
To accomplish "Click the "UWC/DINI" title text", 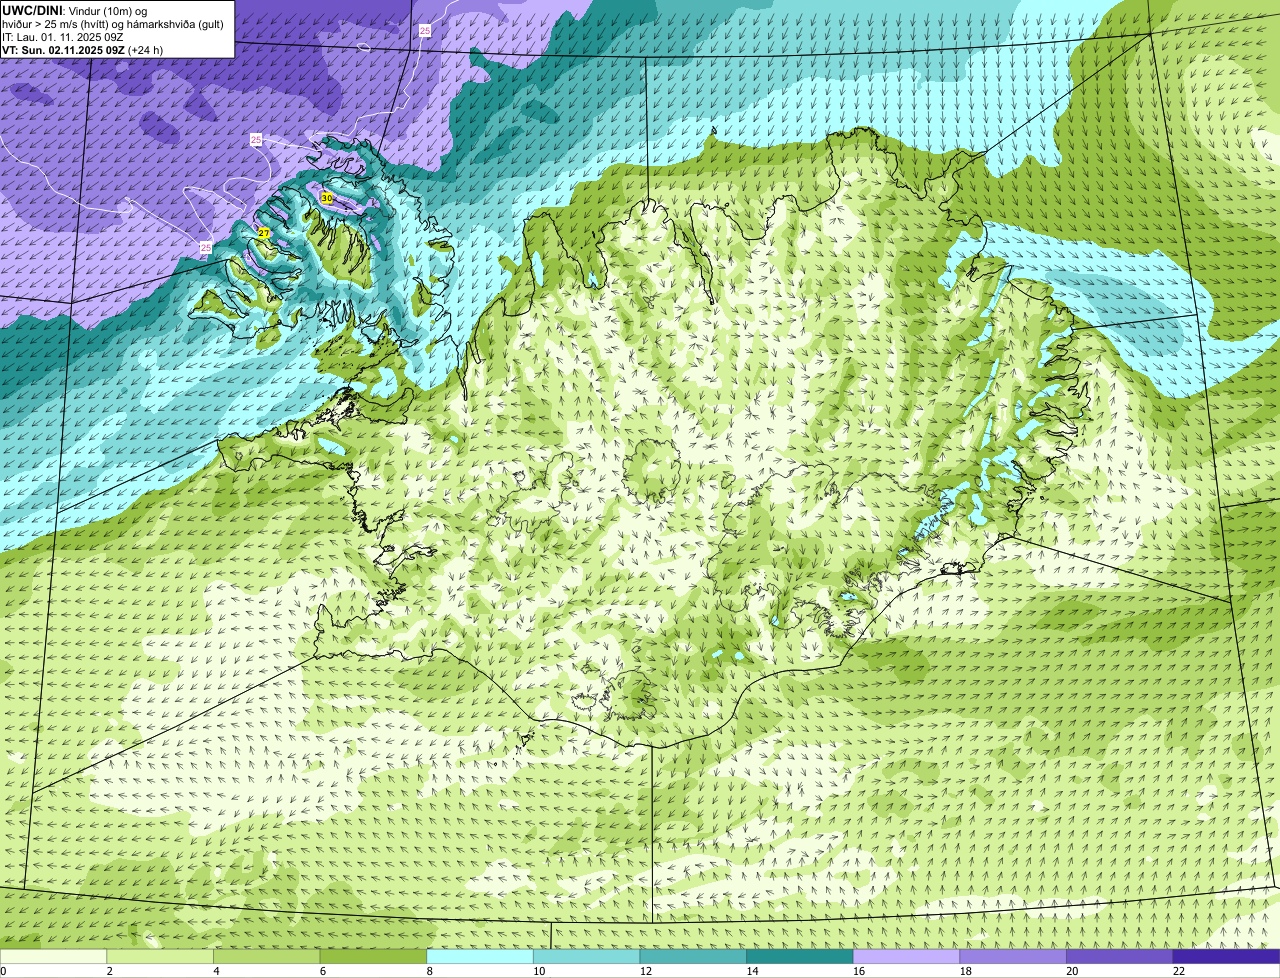I will 30,10.
